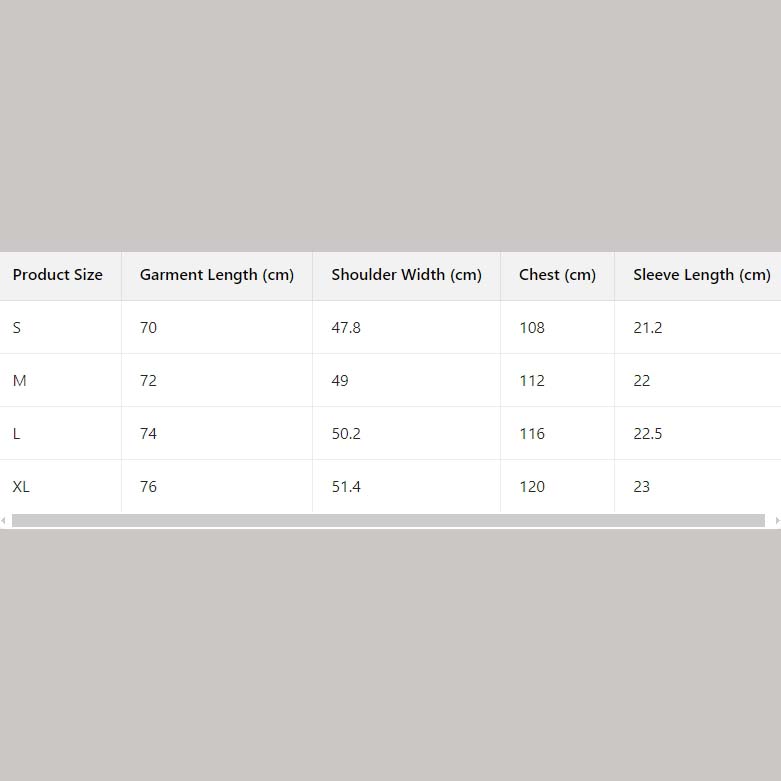This screenshot has width=781, height=781.
Task: Click the shoulder width value 47.8
Action: tap(346, 328)
